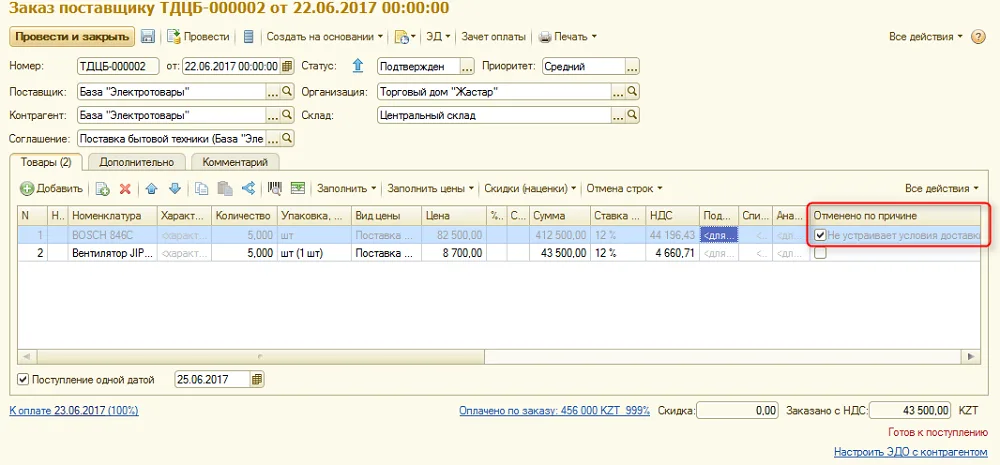This screenshot has width=1000, height=465.
Task: Click Заказано с НДС amount field
Action: coord(911,411)
